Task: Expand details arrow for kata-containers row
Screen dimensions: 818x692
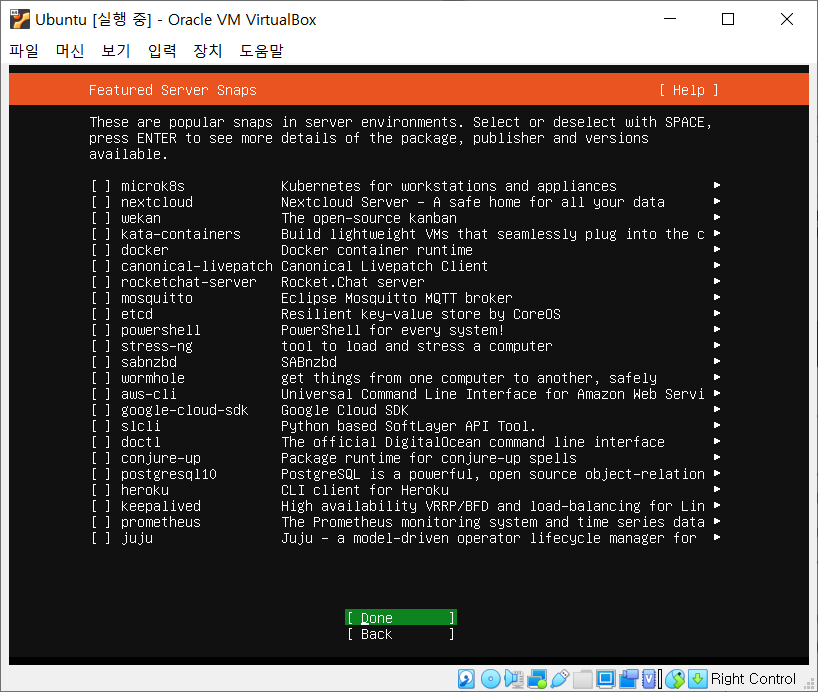Action: point(717,233)
